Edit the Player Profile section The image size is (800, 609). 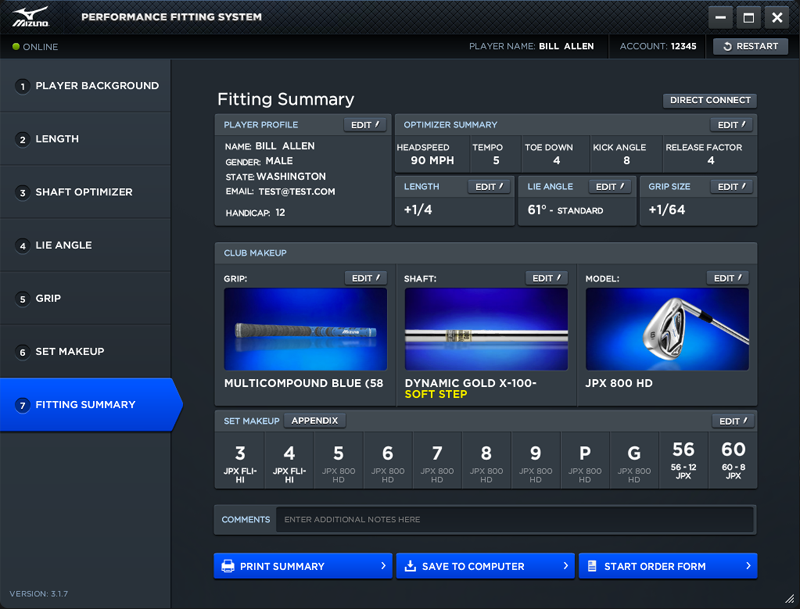tap(365, 125)
